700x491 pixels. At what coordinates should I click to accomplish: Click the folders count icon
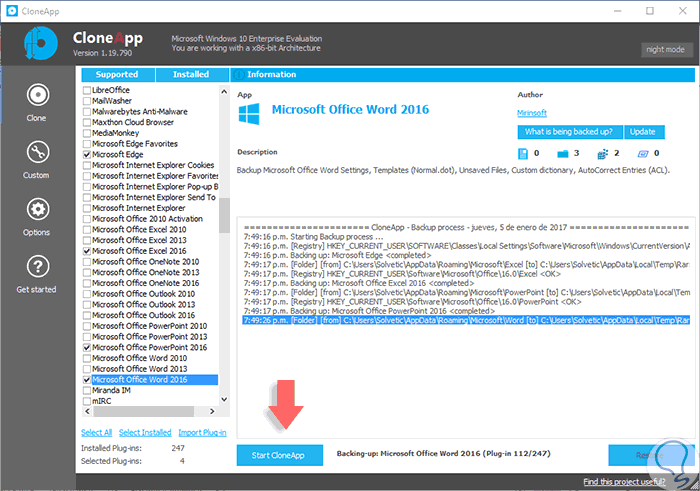click(562, 154)
